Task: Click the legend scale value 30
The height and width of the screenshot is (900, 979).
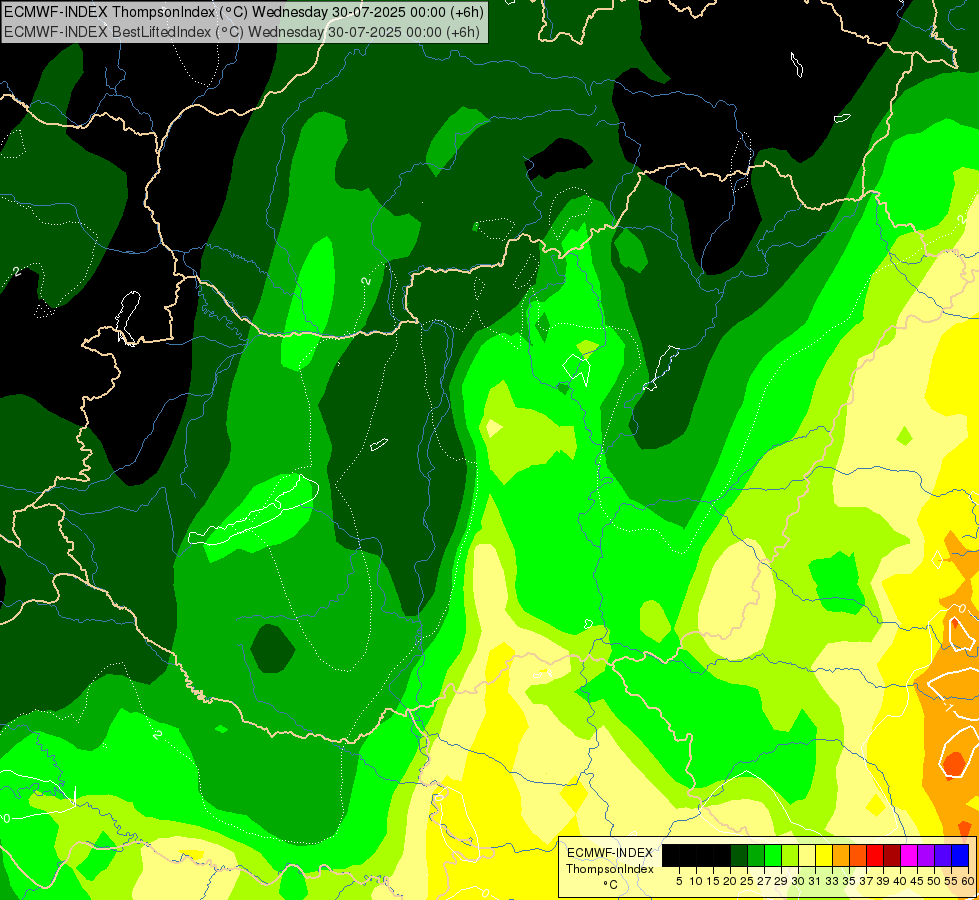Action: pos(798,881)
